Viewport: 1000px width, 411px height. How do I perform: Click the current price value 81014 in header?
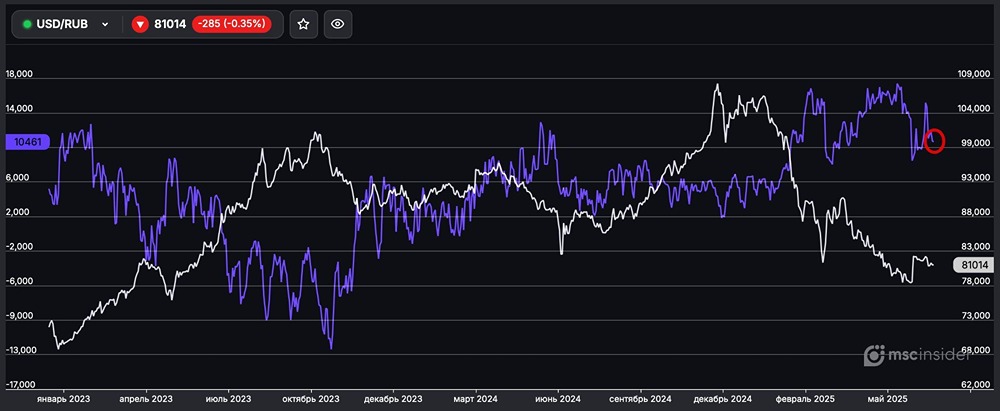[x=170, y=24]
